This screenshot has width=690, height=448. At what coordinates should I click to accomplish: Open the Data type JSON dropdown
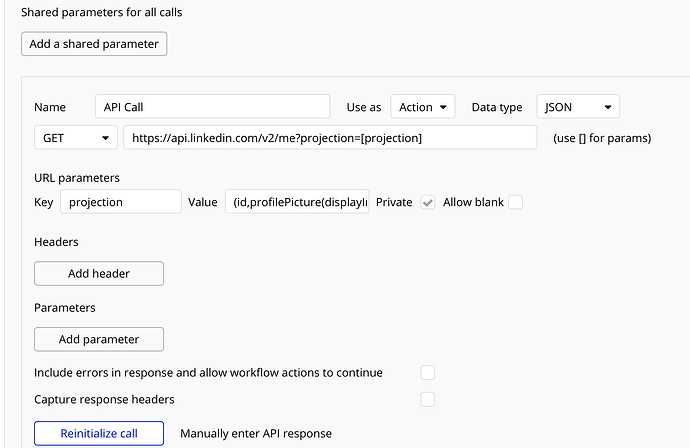coord(578,107)
